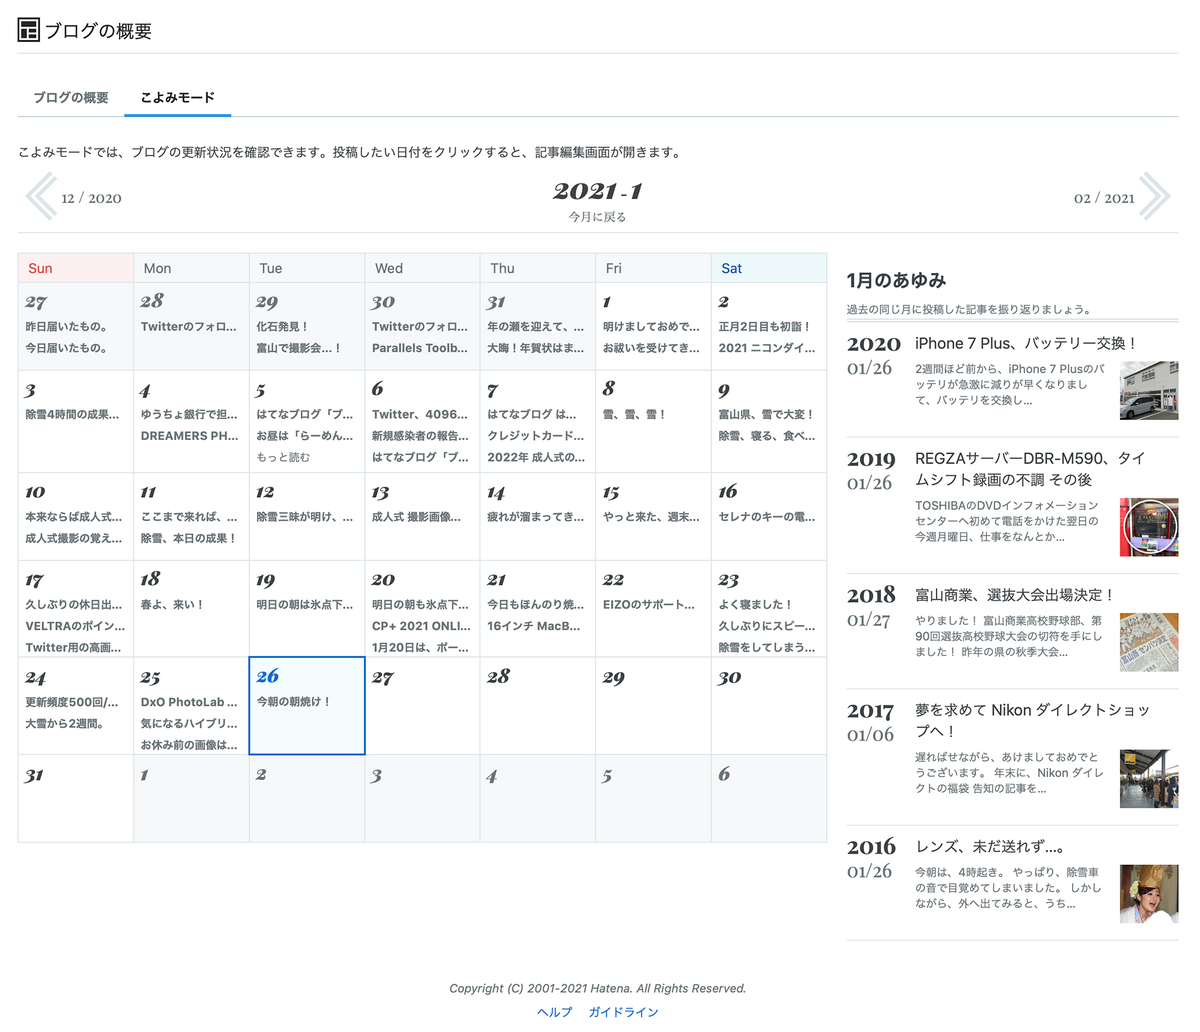This screenshot has width=1200, height=1032.
Task: Open post よく寝ました！ on January 23
Action: click(x=755, y=605)
